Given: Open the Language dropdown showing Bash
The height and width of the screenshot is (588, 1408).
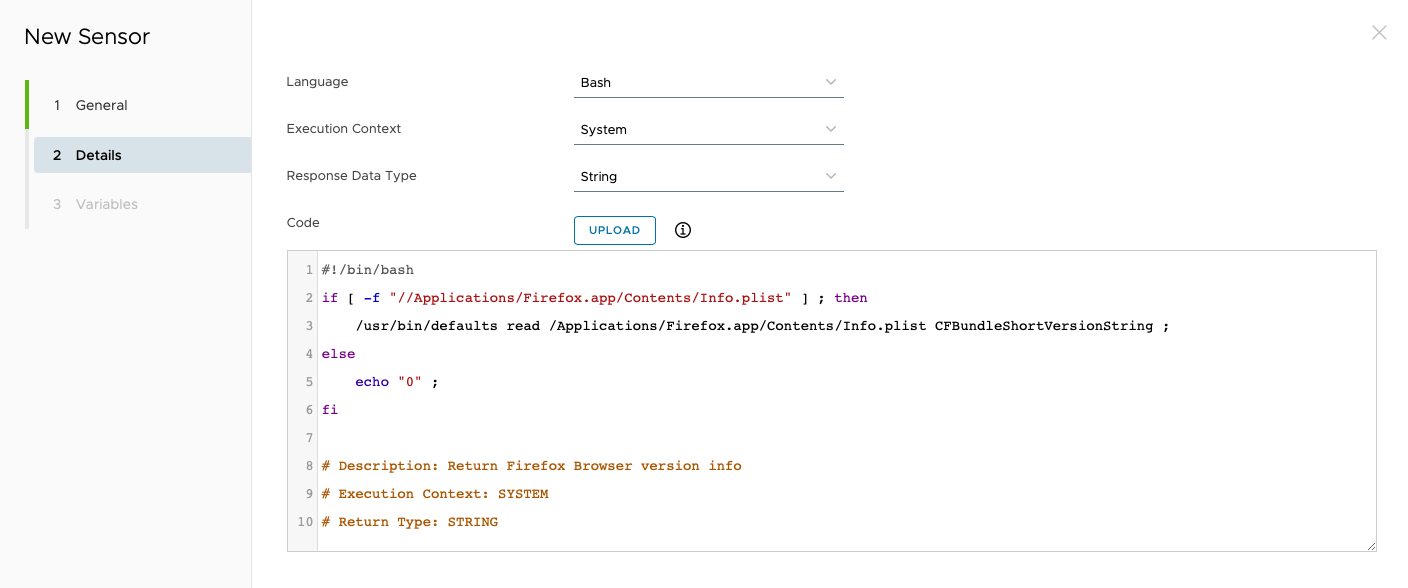Looking at the screenshot, I should coord(708,82).
